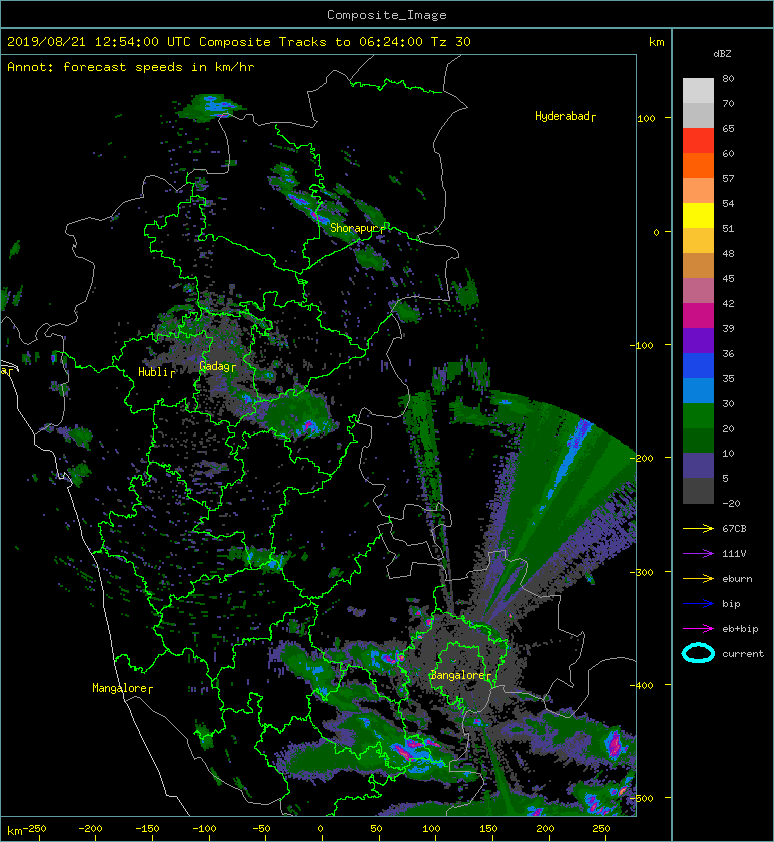Click the 67CB legend label
774x842 pixels.
(x=734, y=528)
